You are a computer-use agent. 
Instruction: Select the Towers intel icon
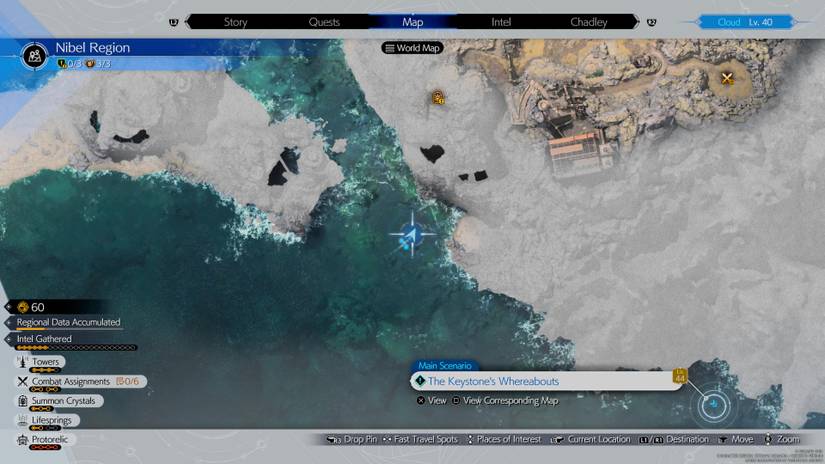pos(22,362)
